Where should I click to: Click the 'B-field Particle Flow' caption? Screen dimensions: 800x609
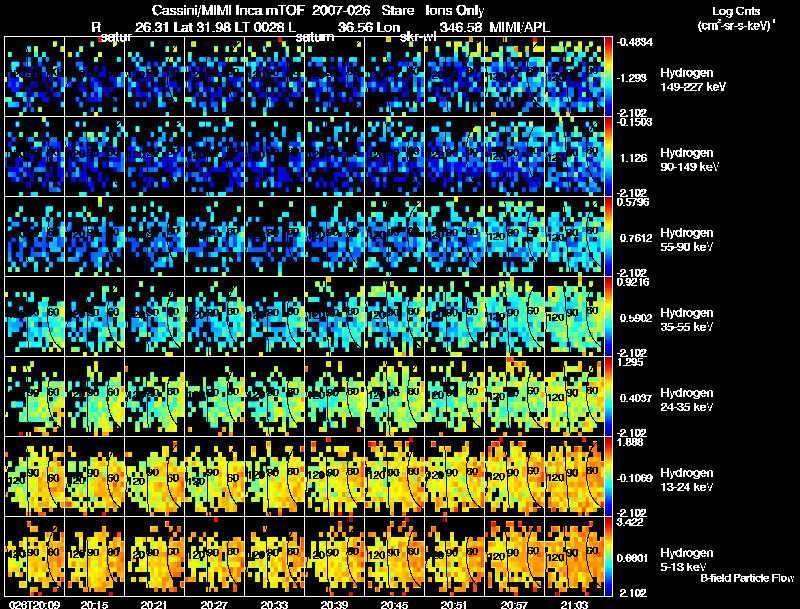click(x=747, y=578)
